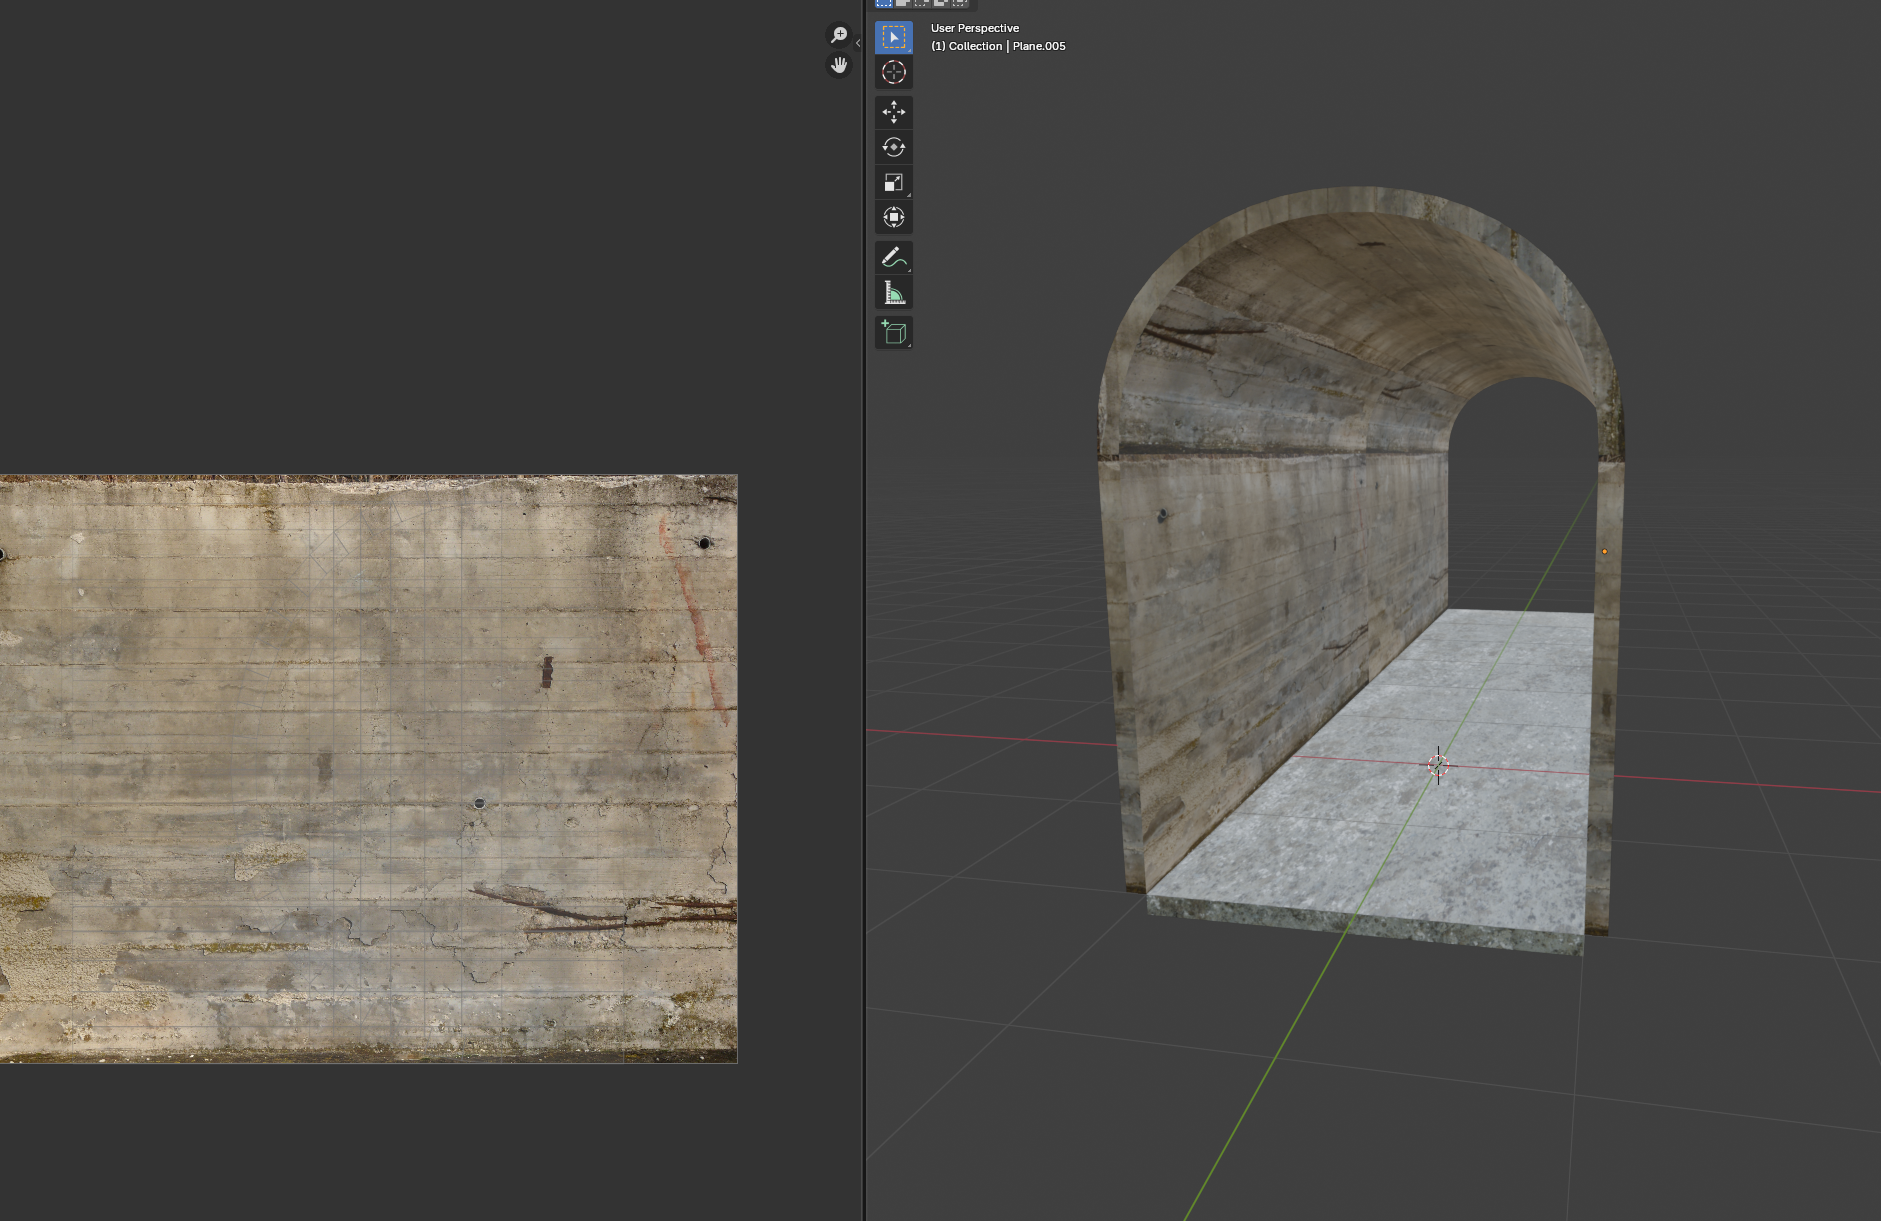Image resolution: width=1881 pixels, height=1221 pixels.
Task: Expand the image editor sidebar chevron
Action: pos(858,43)
